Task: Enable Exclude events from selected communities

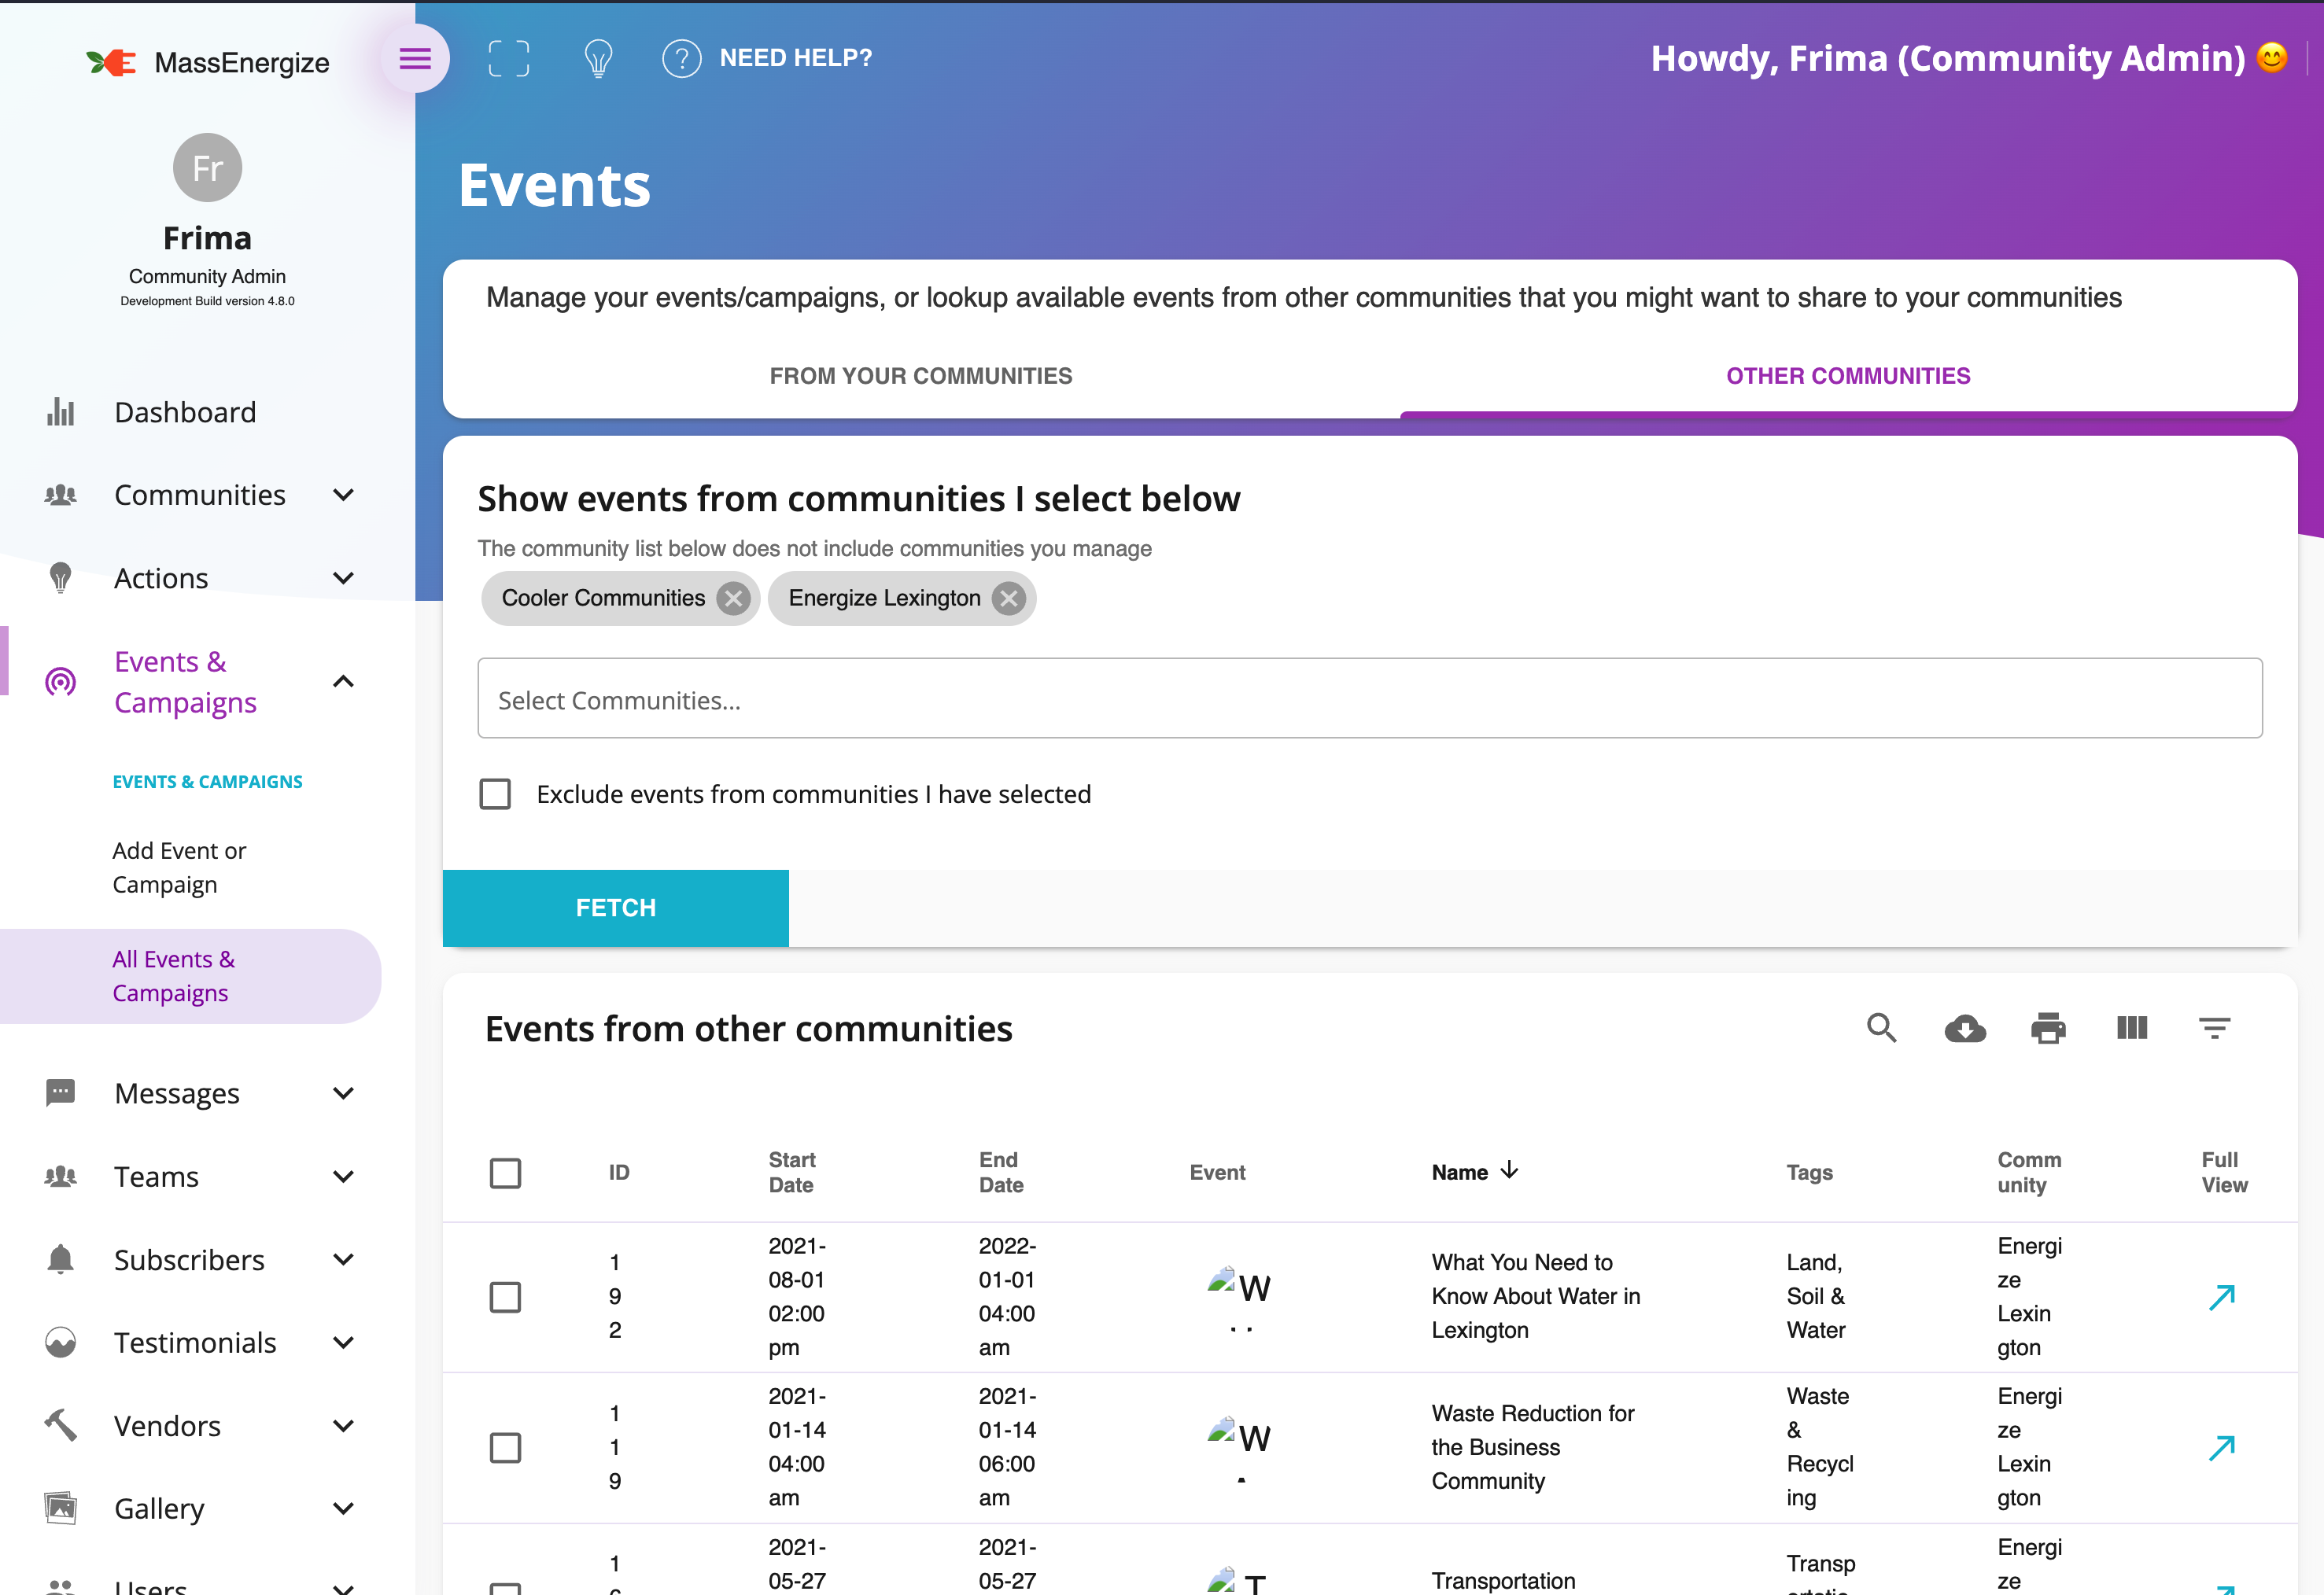Action: coord(495,793)
